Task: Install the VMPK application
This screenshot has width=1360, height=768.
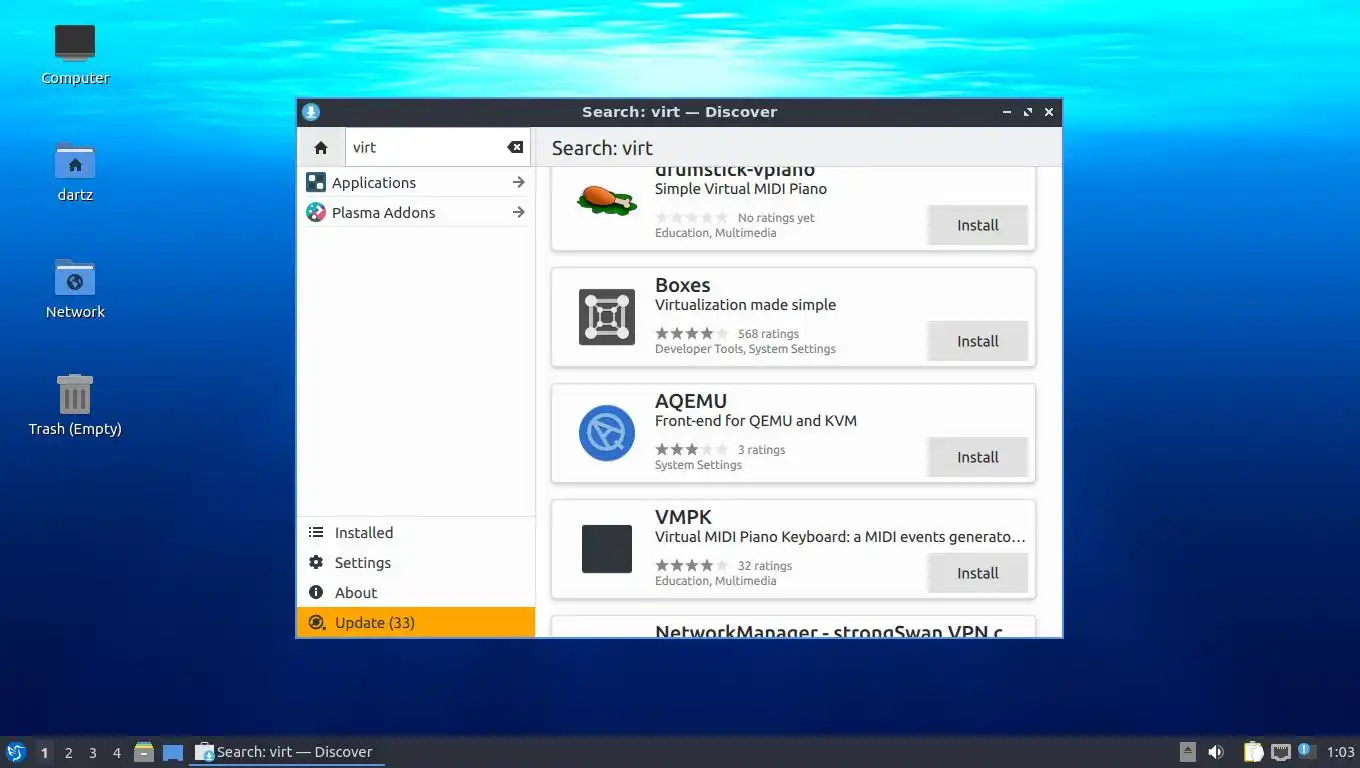Action: [978, 573]
